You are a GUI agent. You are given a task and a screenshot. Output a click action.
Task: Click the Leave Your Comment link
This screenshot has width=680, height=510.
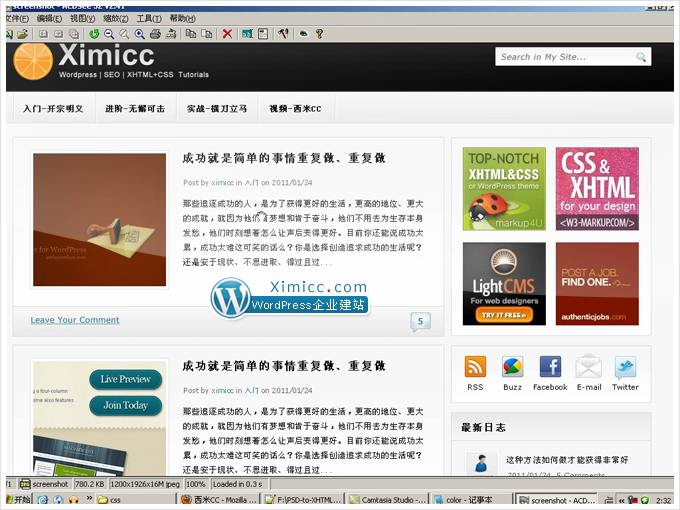75,320
